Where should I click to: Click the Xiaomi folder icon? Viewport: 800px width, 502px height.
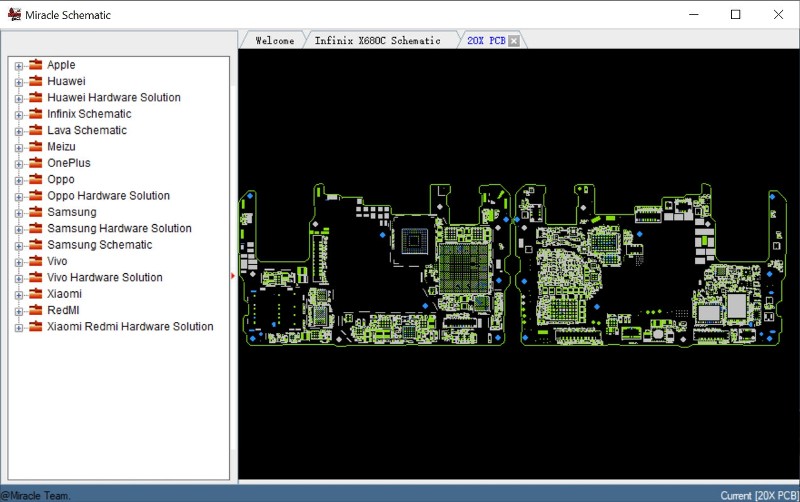pos(35,293)
